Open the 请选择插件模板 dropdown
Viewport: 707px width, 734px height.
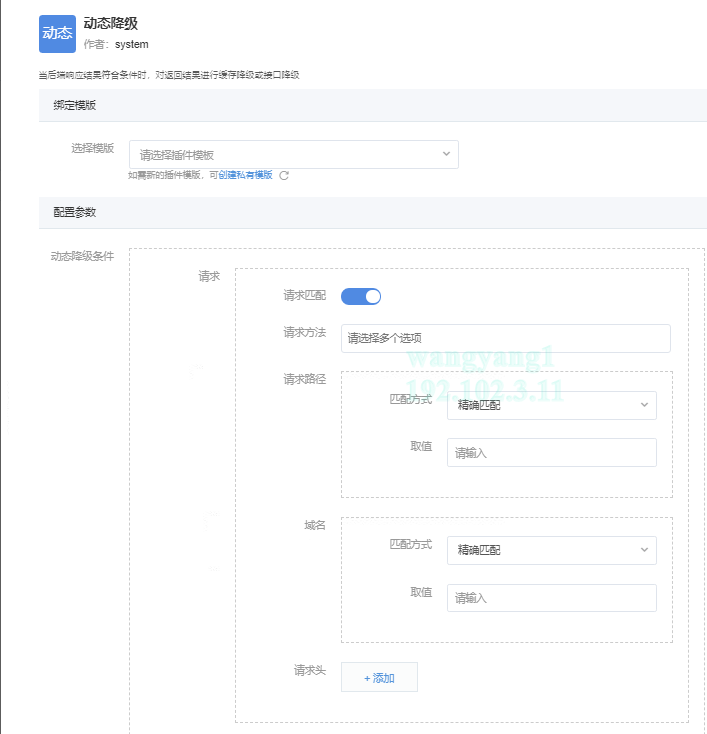click(293, 154)
